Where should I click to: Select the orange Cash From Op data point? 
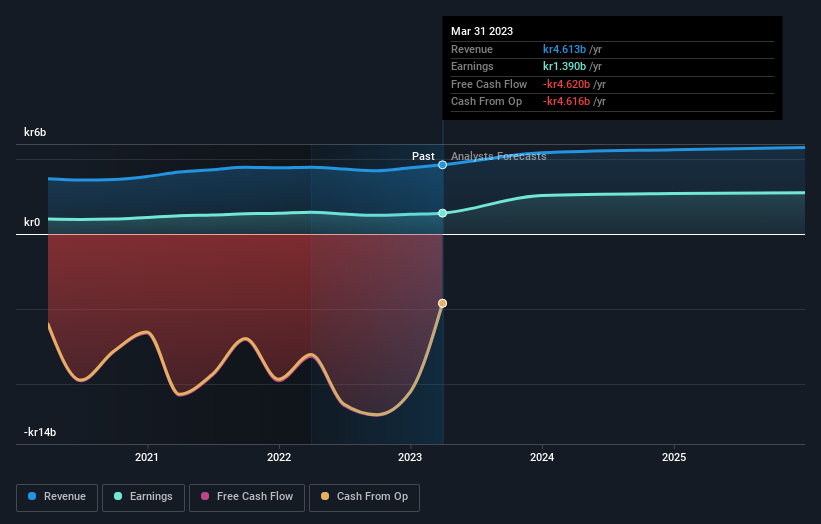point(442,304)
